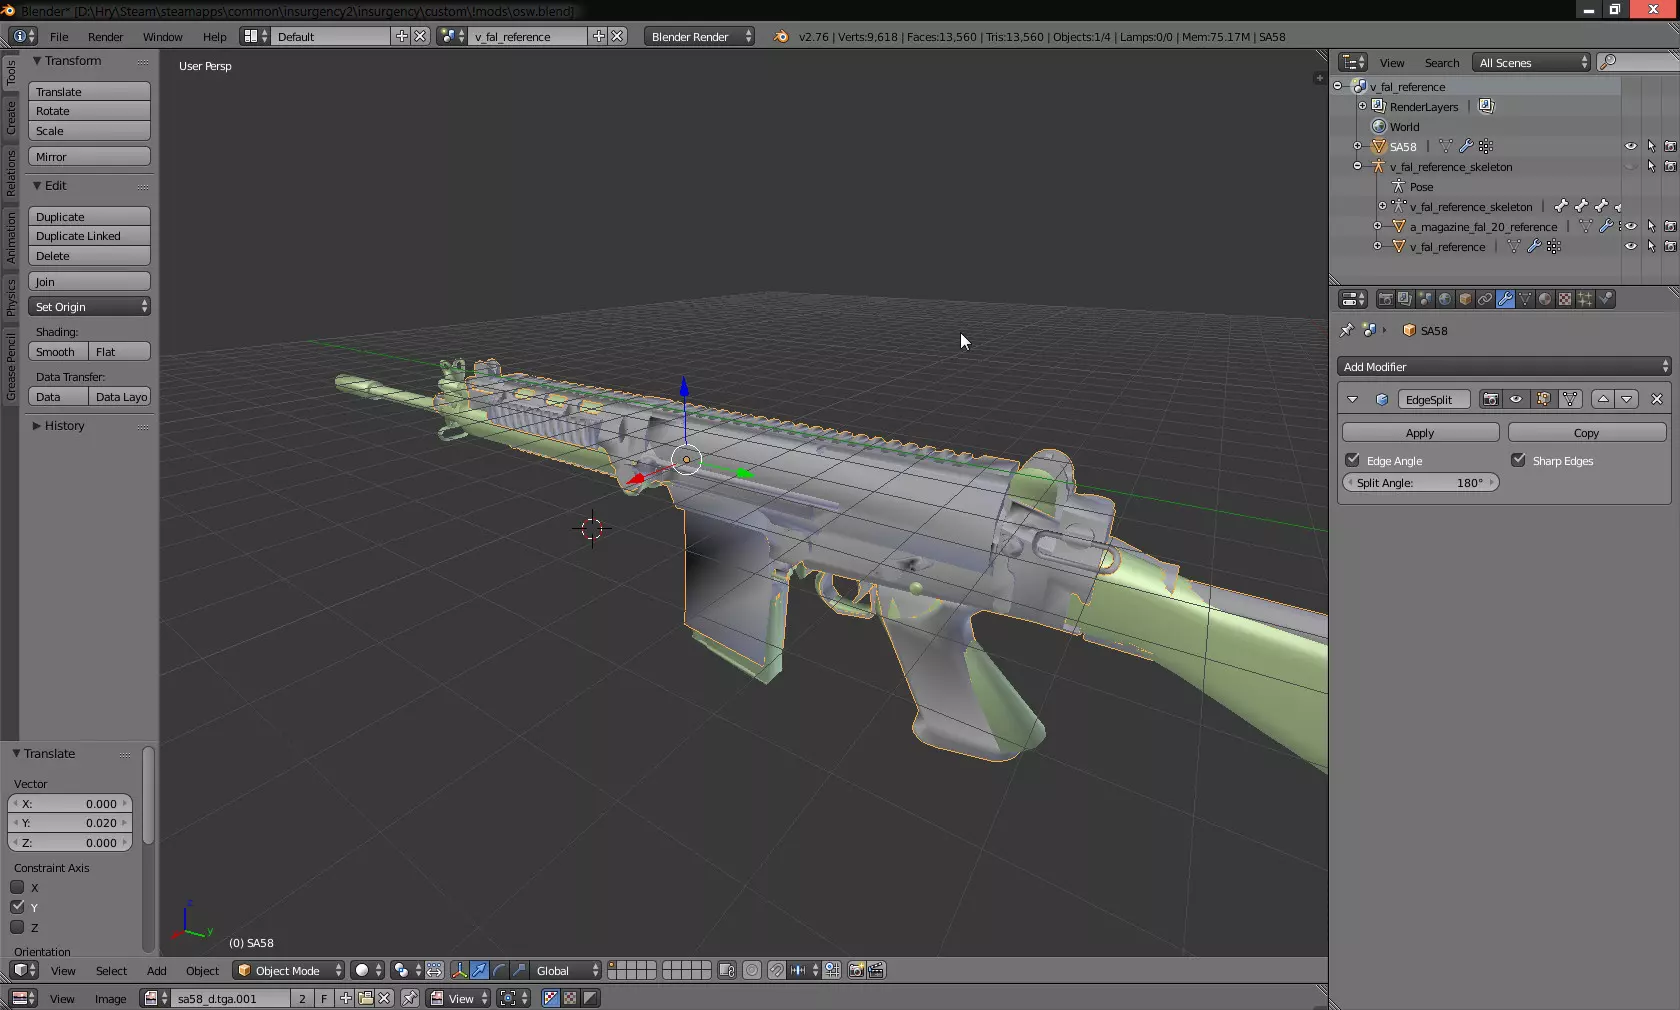This screenshot has width=1680, height=1010.
Task: Open the Object Mode selector dropdown
Action: coord(290,970)
